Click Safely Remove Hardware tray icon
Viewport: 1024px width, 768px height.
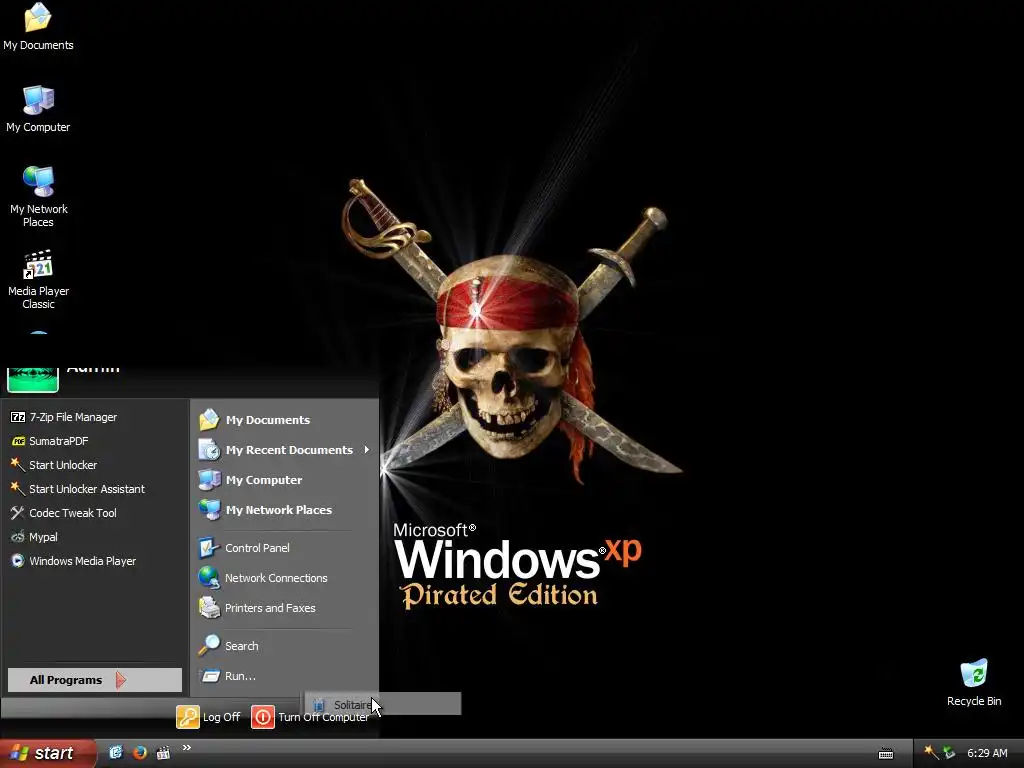click(x=949, y=753)
